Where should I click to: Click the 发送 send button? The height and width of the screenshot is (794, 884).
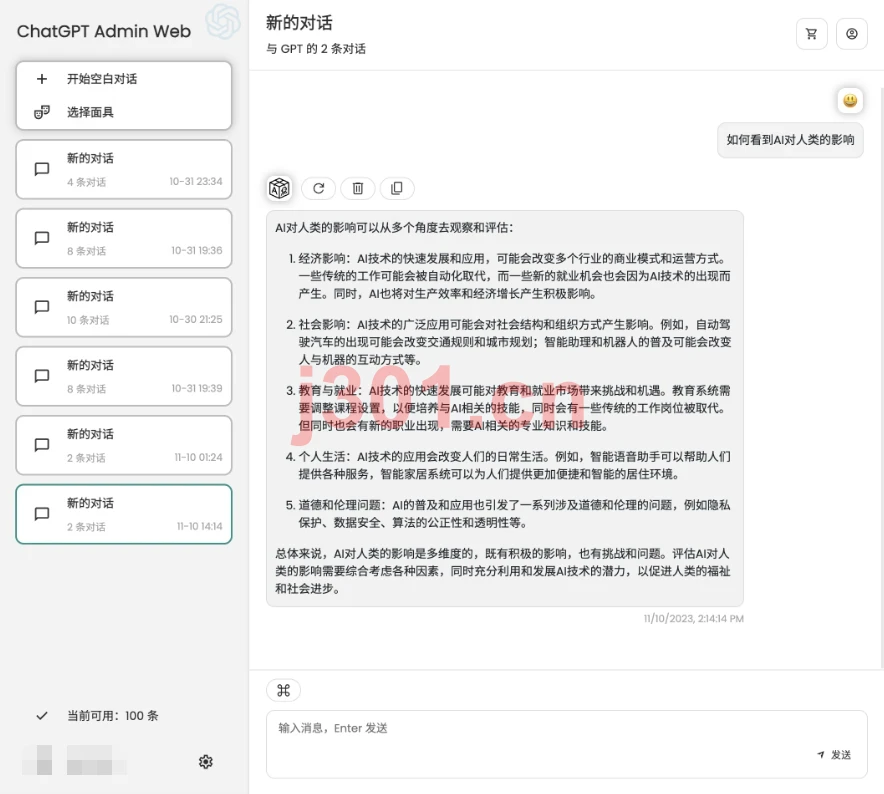pos(834,755)
